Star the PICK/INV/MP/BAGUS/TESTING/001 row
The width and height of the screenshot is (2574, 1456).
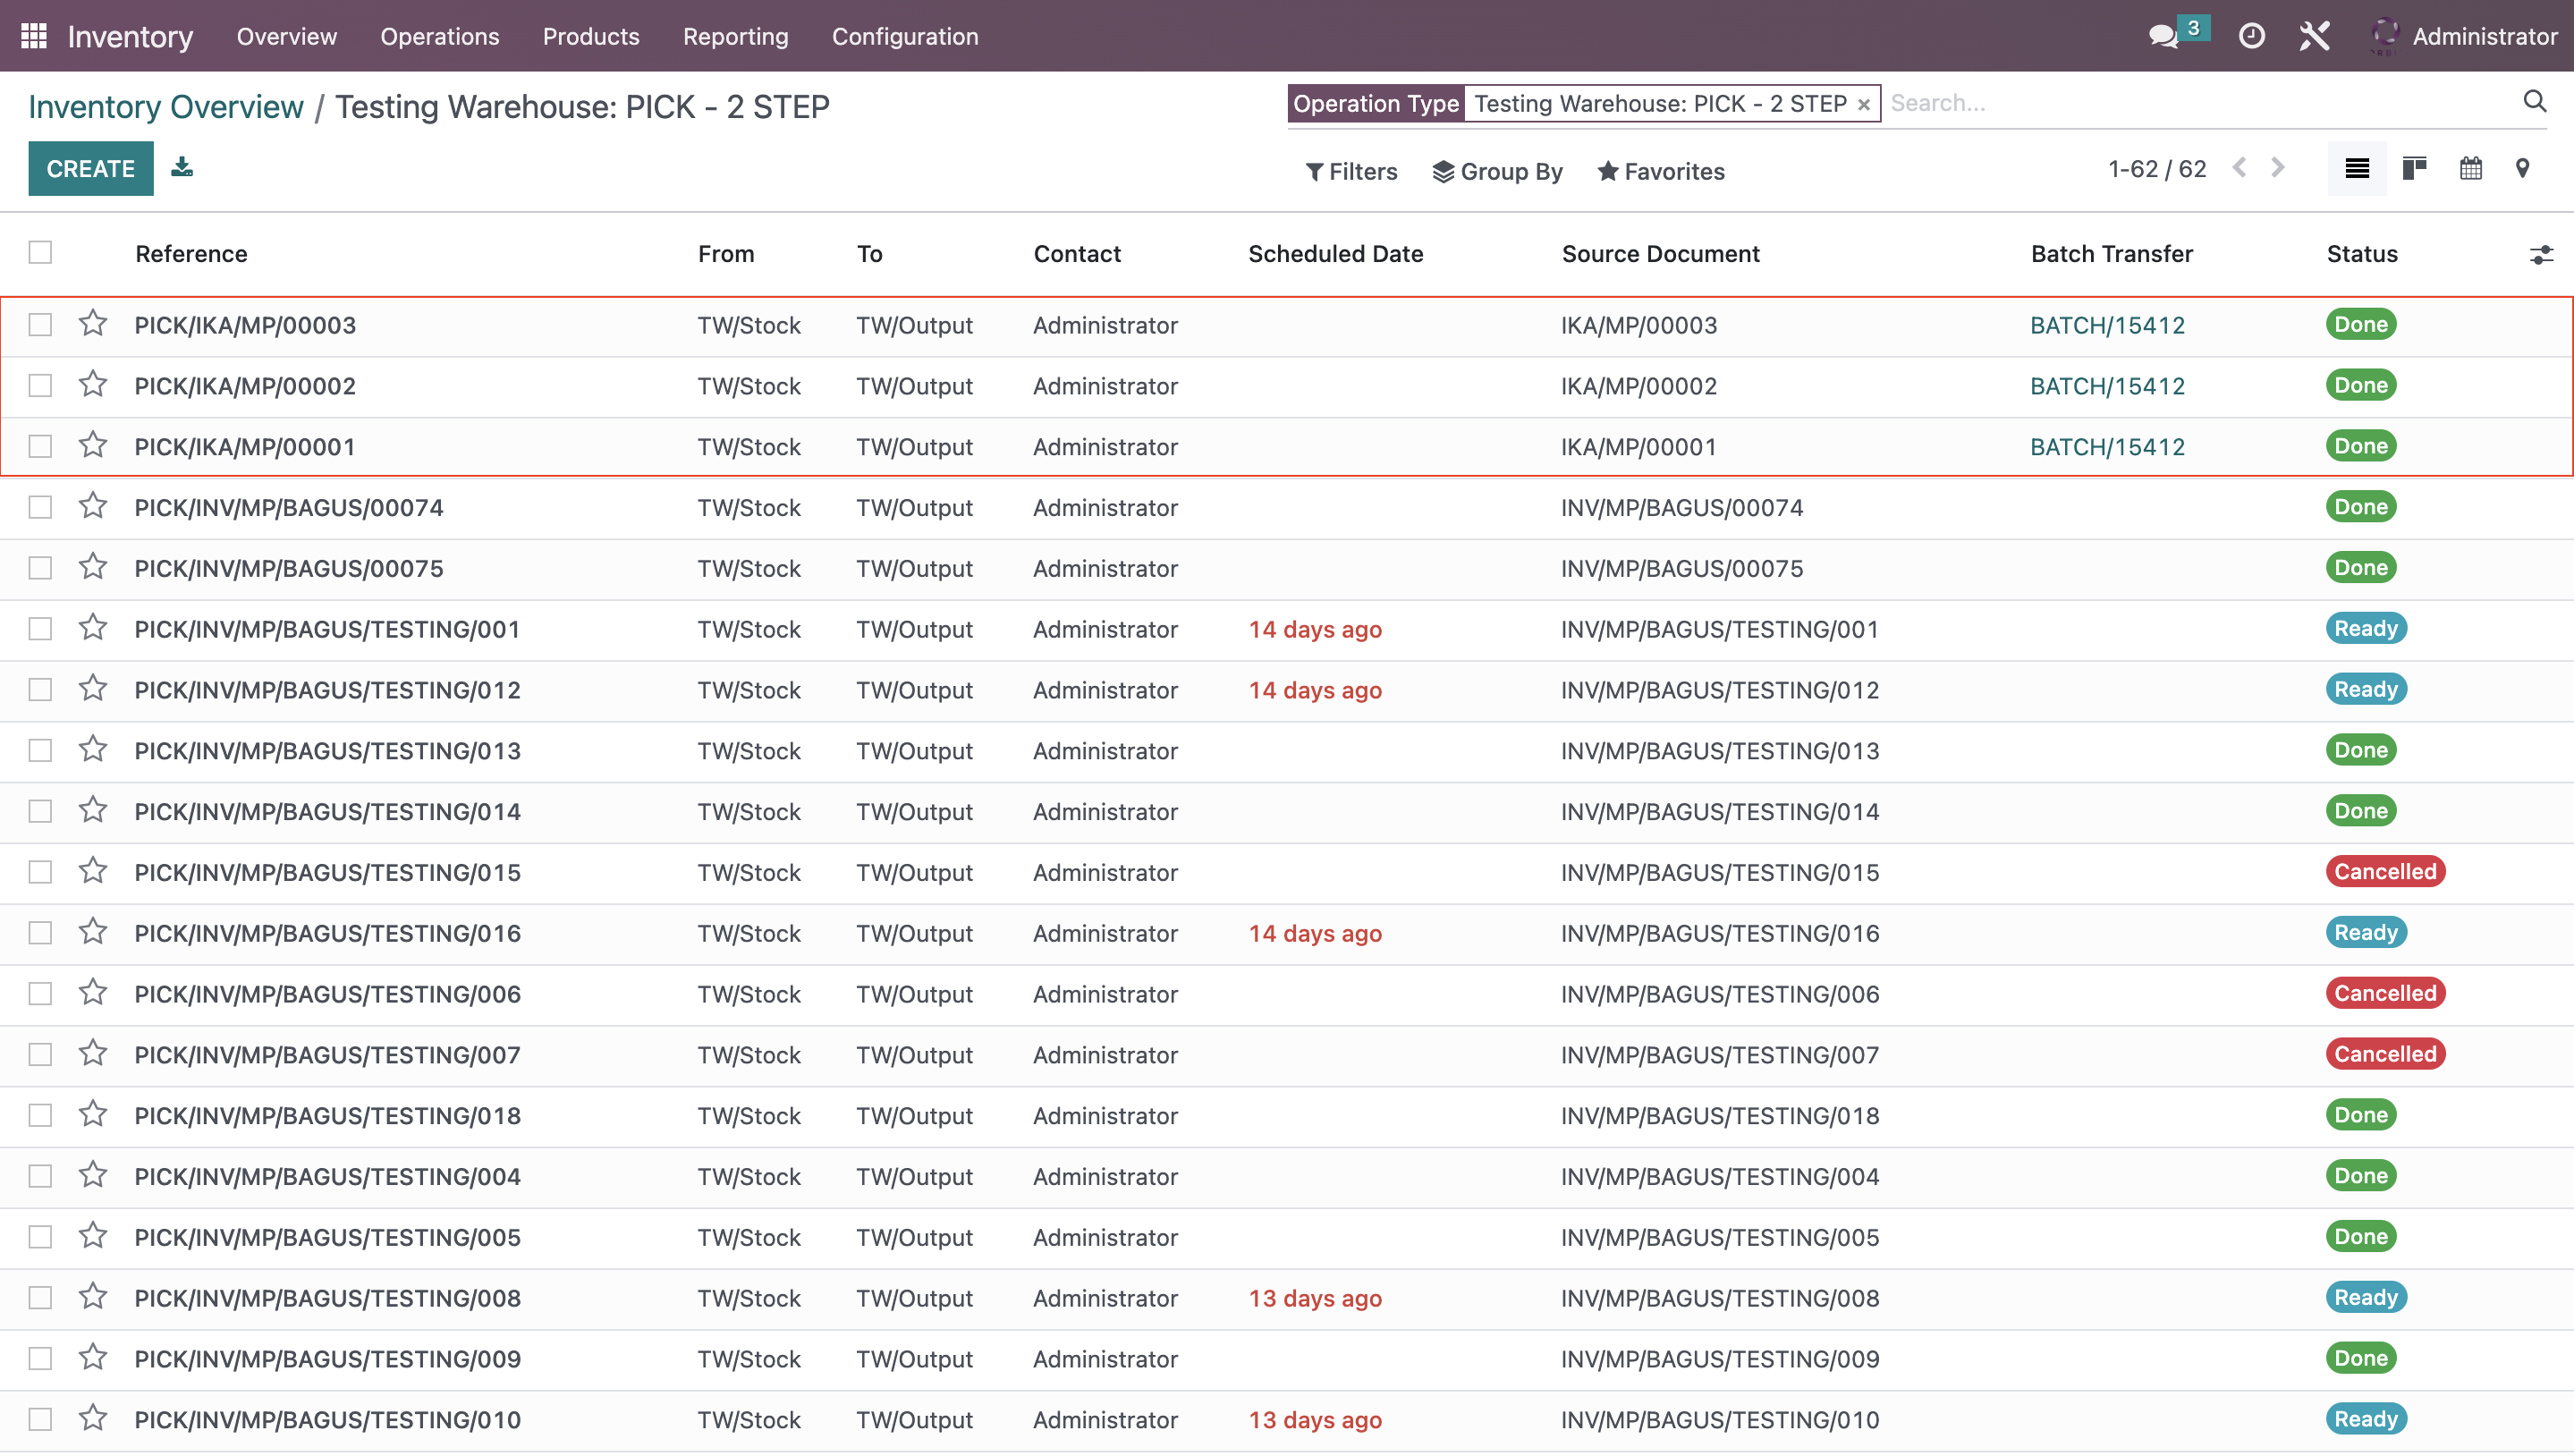(x=93, y=628)
